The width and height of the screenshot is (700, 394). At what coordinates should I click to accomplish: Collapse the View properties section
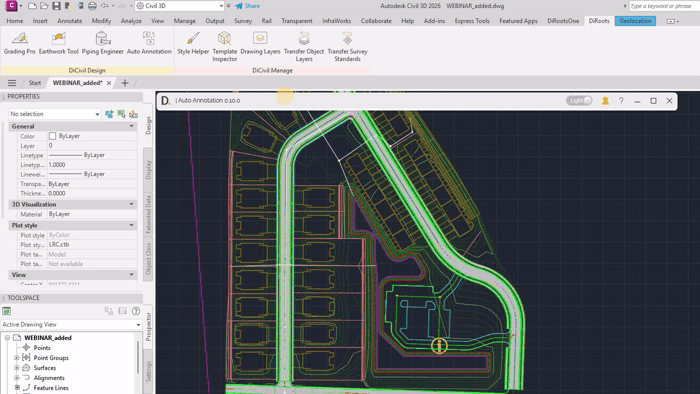(x=131, y=274)
